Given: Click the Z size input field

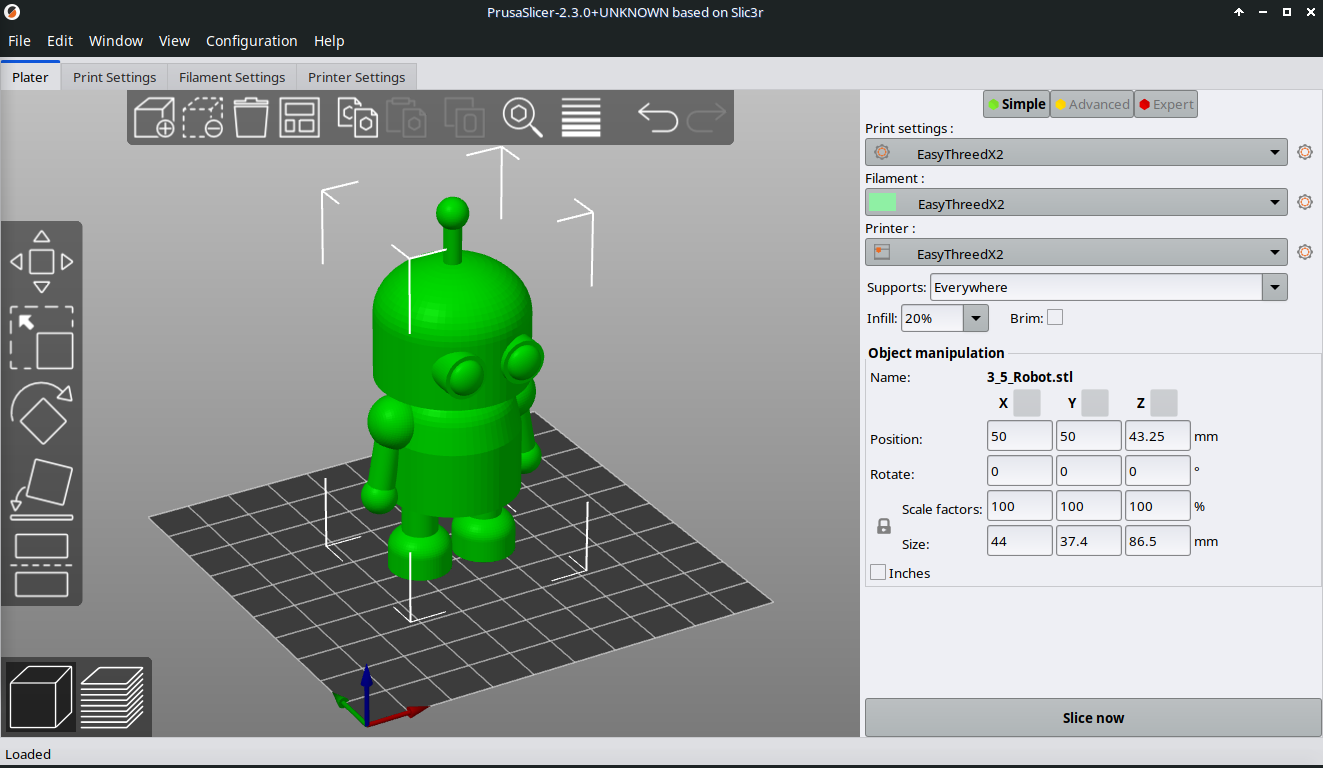Looking at the screenshot, I should click(1157, 541).
